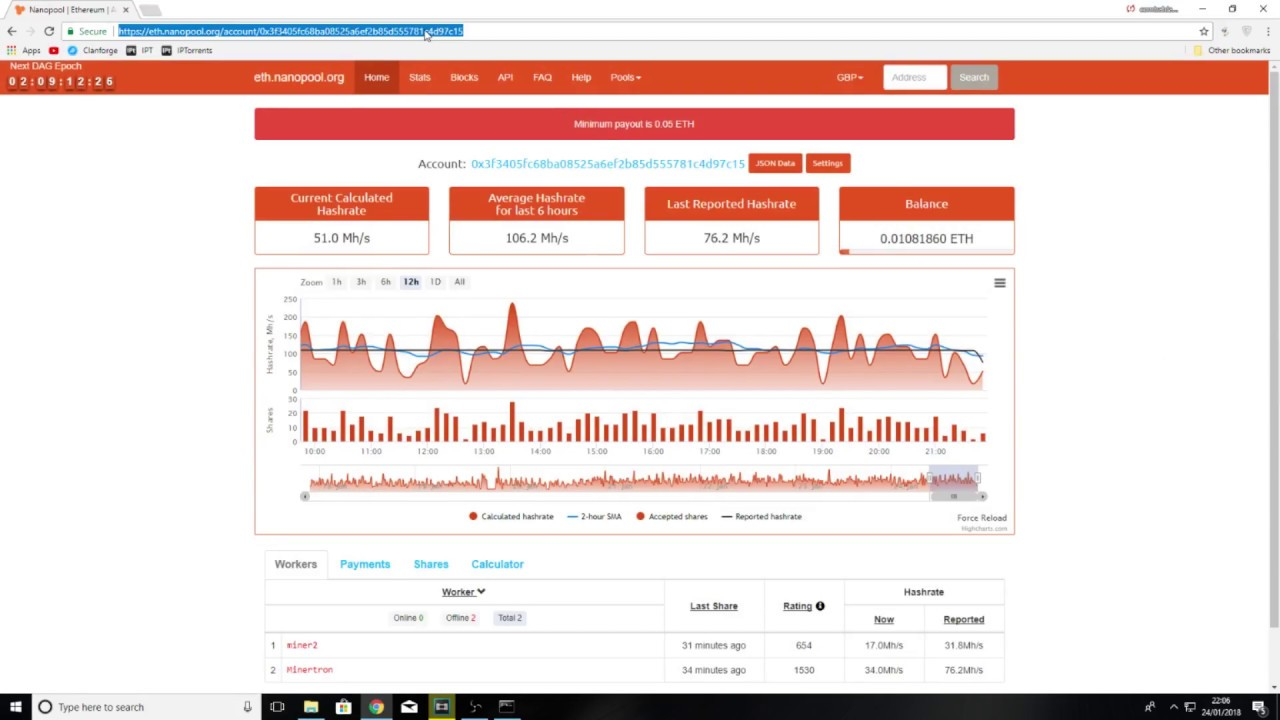Open JSON Data for the account

pos(775,163)
